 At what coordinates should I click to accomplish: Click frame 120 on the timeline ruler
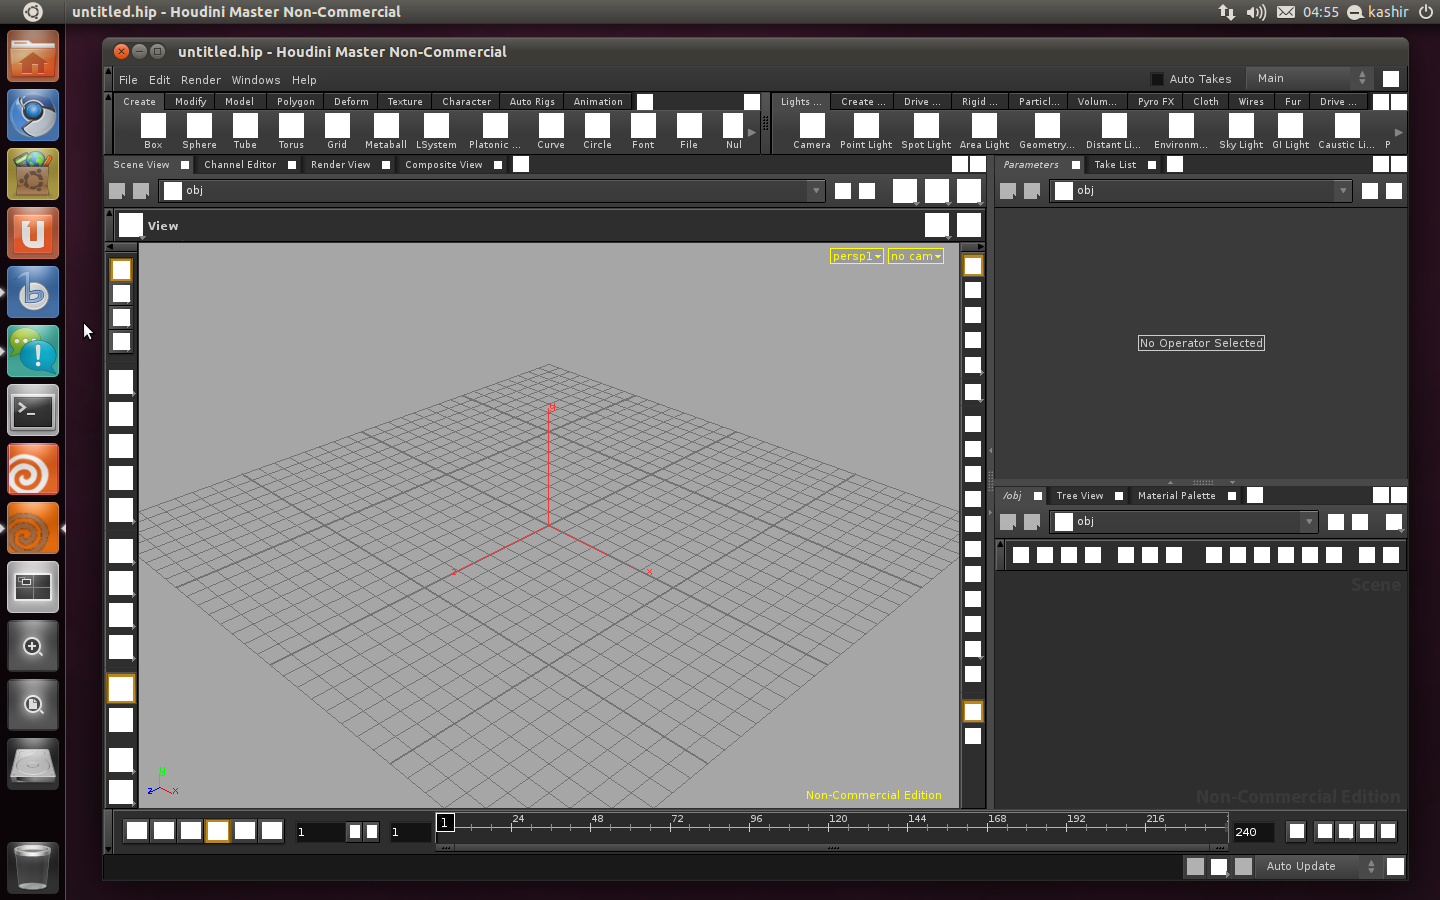(x=838, y=819)
